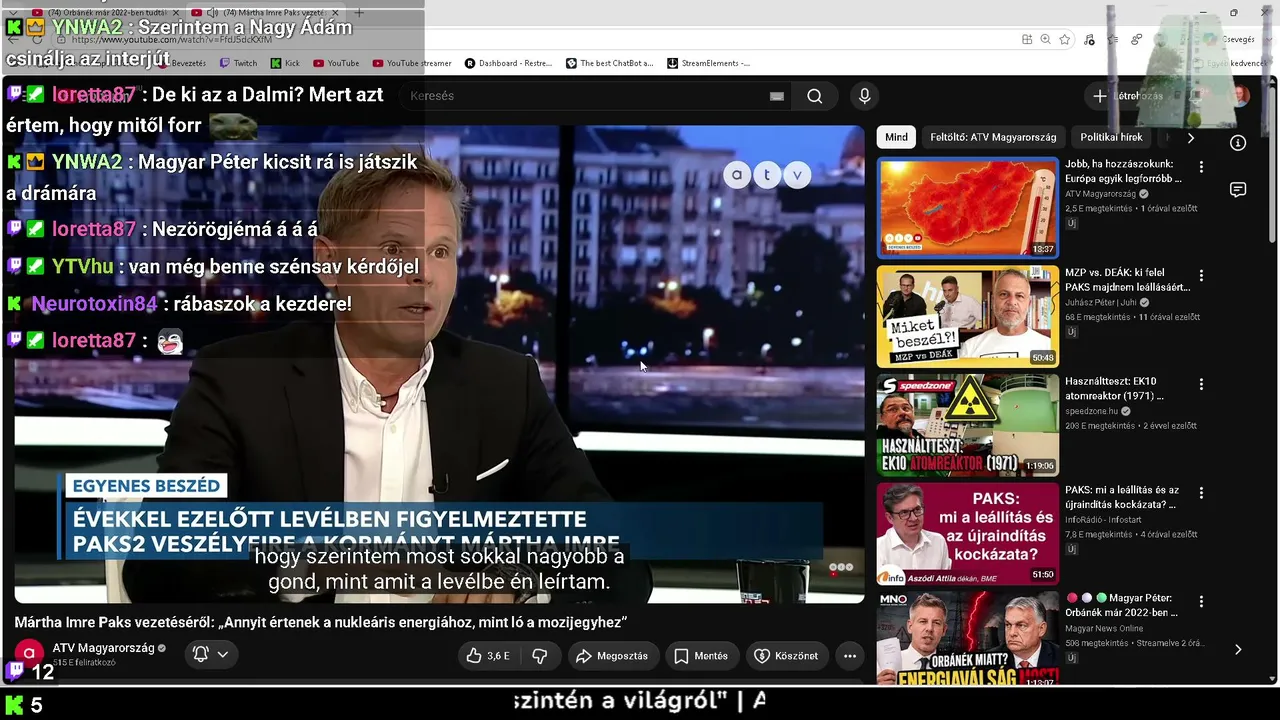Open the Twitch bookmark in bookmarks bar
This screenshot has width=1280, height=720.
(x=238, y=63)
